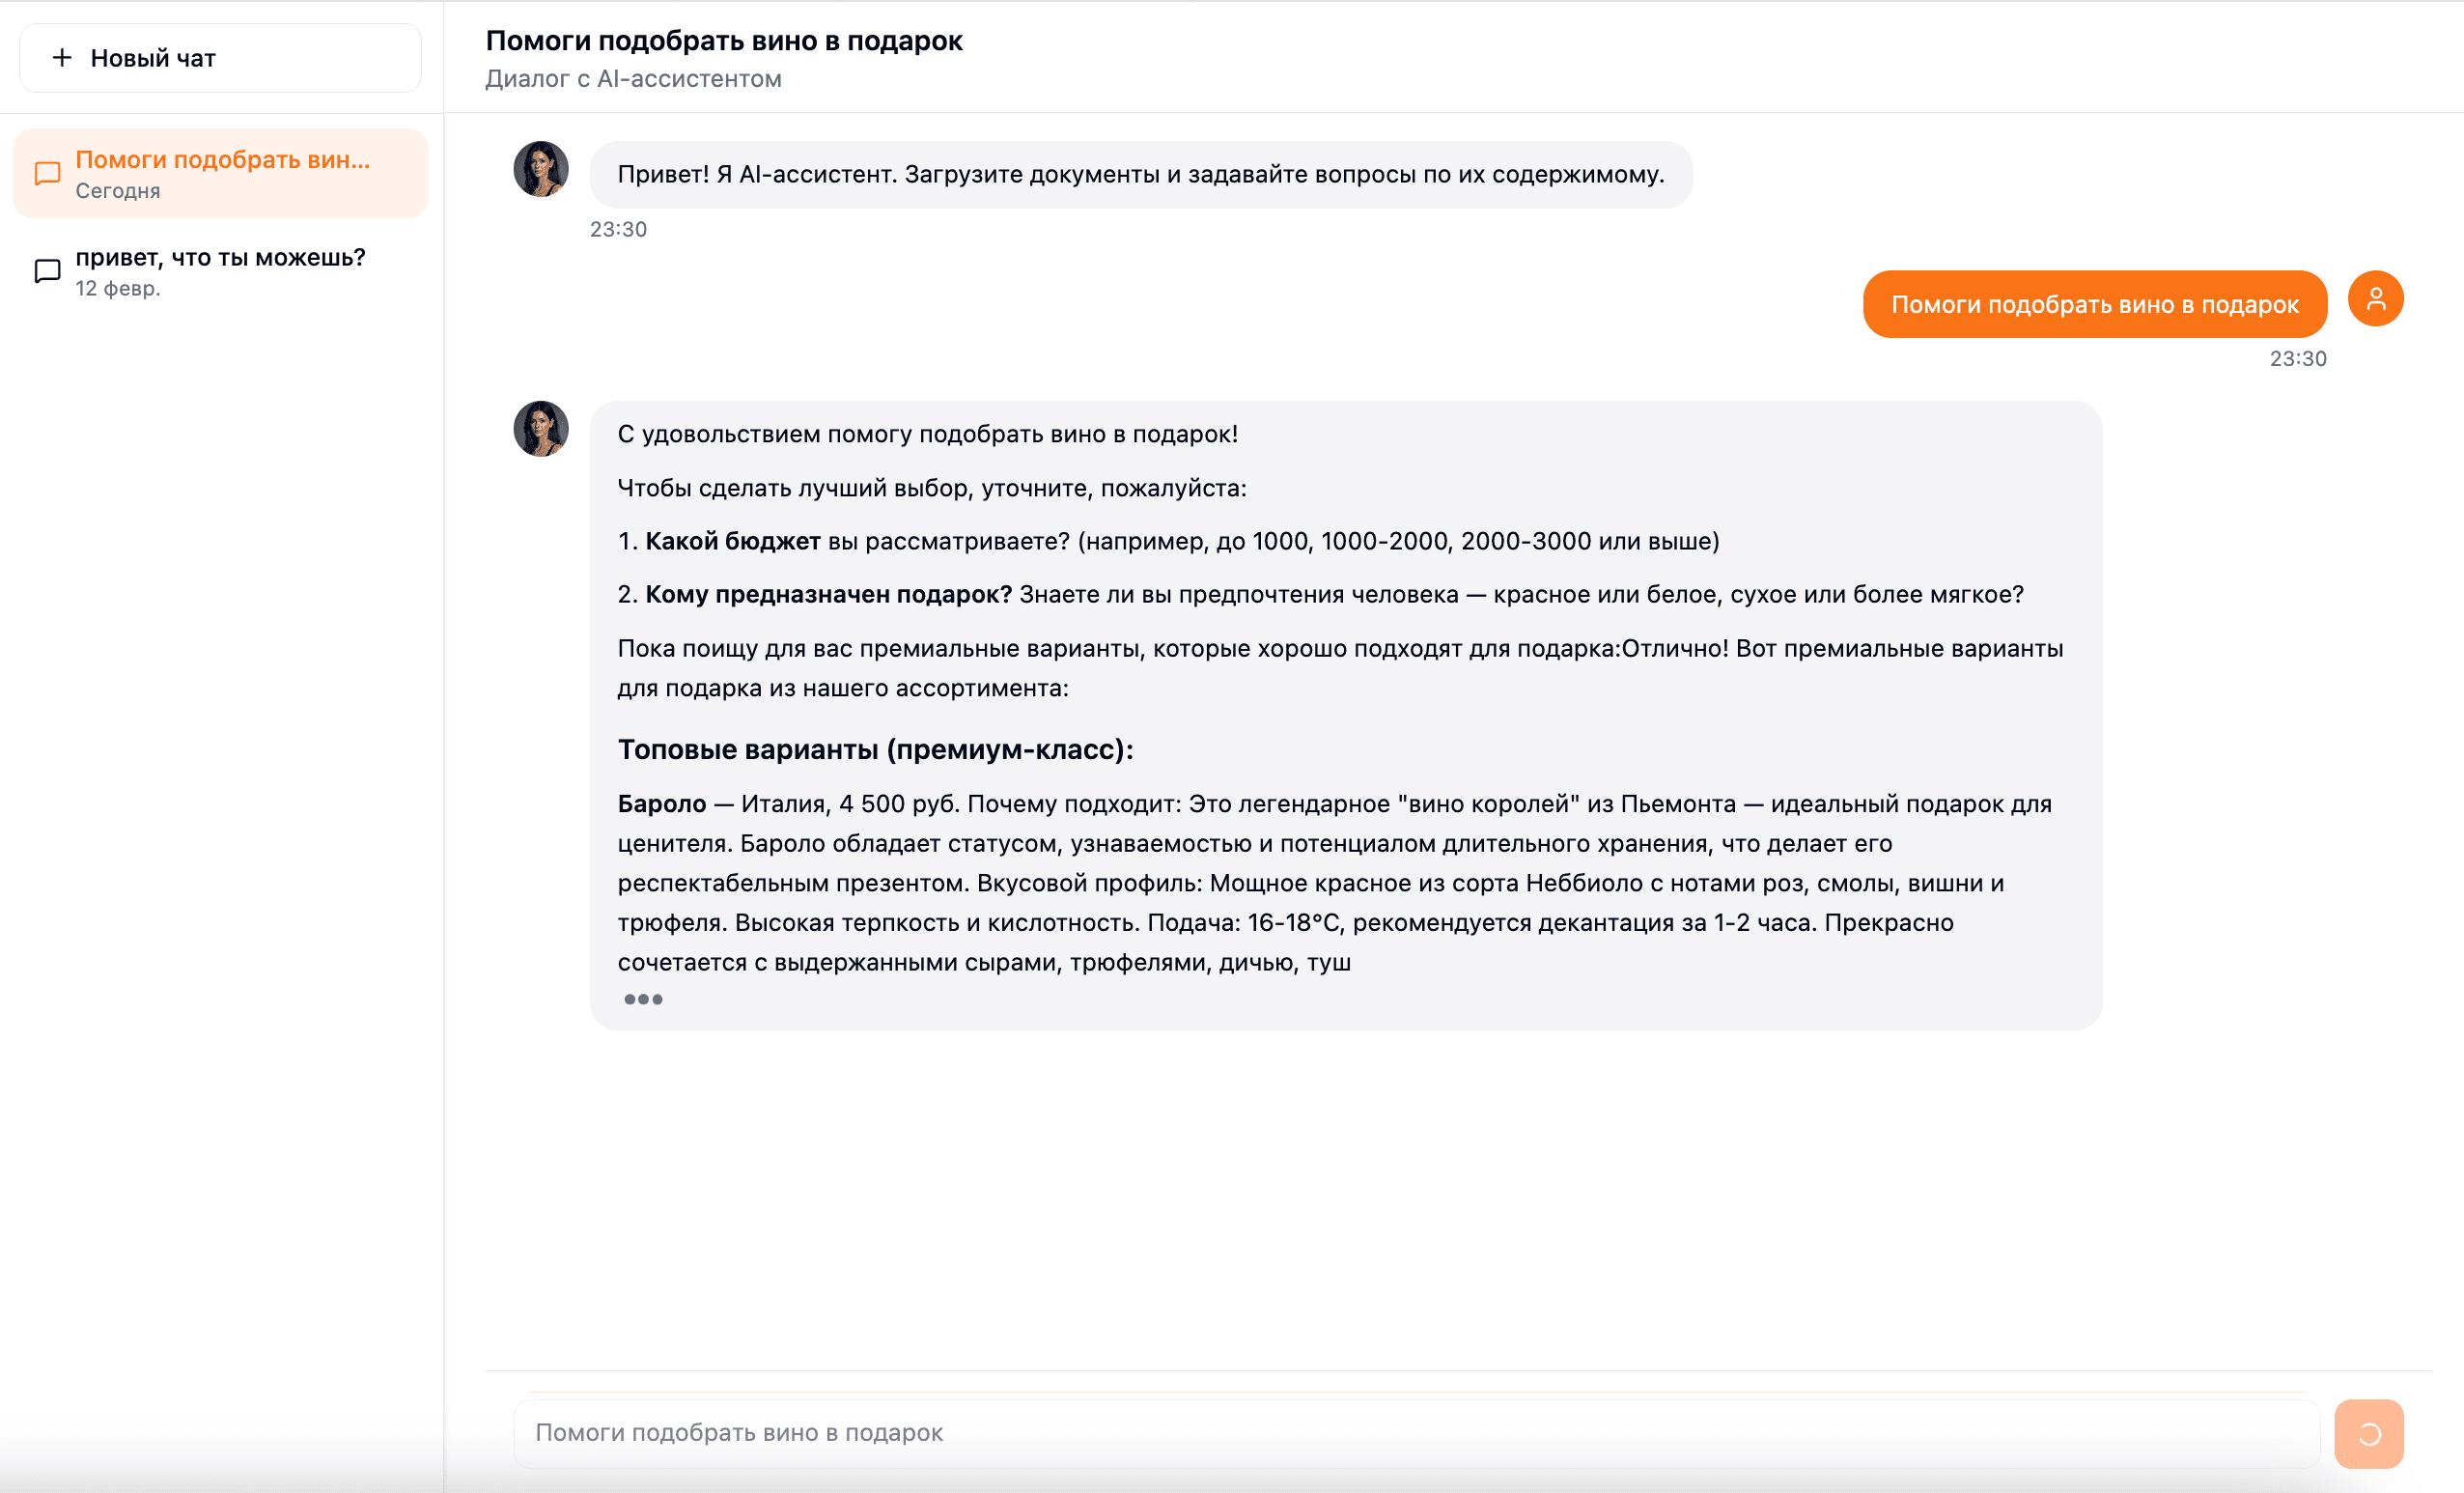
Task: Click the 'Сегодня' date label in sidebar
Action: coord(118,191)
